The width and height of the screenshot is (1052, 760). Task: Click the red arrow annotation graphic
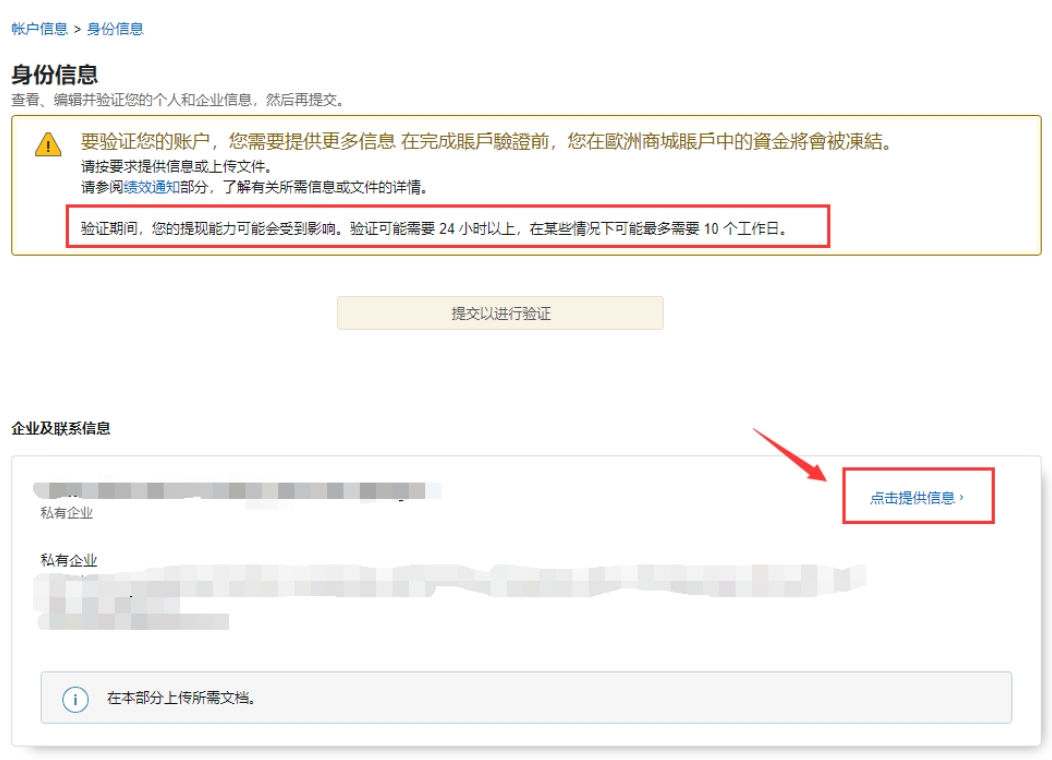click(x=790, y=455)
